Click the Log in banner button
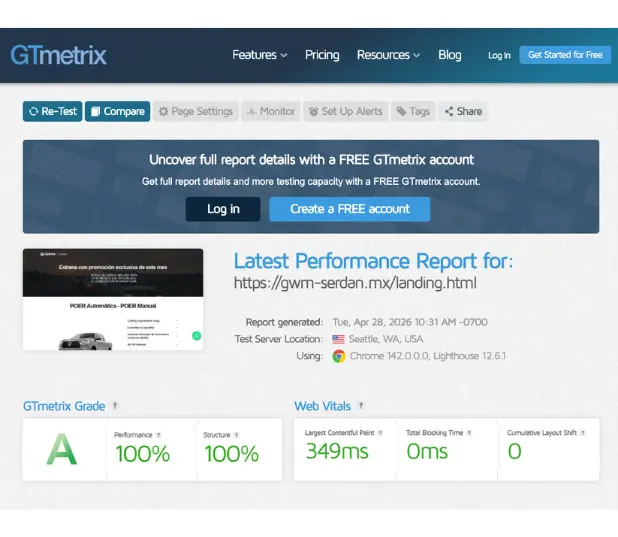Image resolution: width=618 pixels, height=537 pixels. [x=223, y=209]
